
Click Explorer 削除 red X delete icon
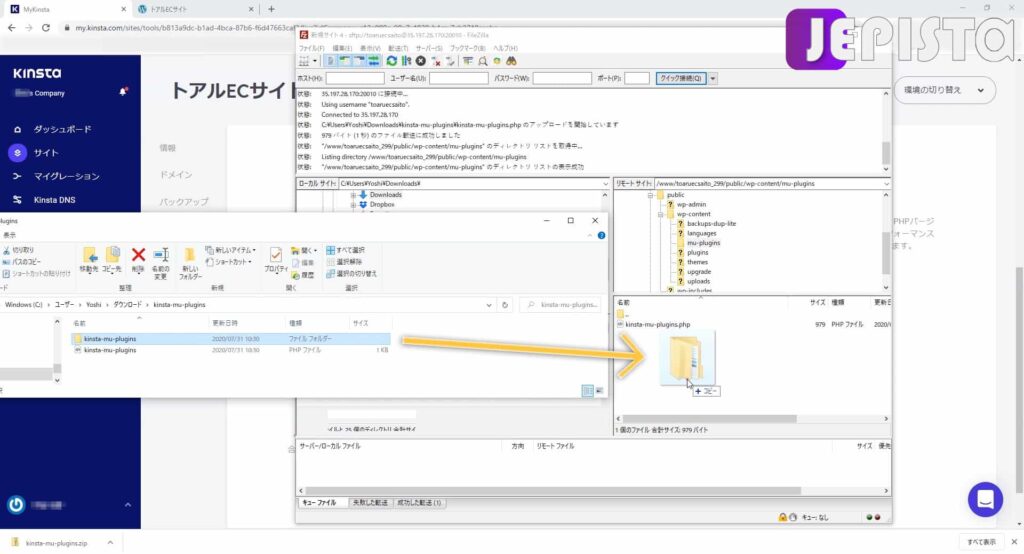138,259
